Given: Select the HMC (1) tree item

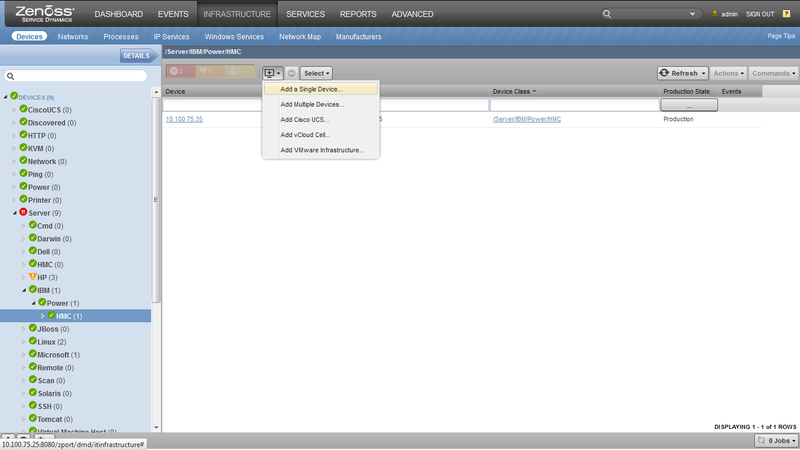Looking at the screenshot, I should point(76,316).
